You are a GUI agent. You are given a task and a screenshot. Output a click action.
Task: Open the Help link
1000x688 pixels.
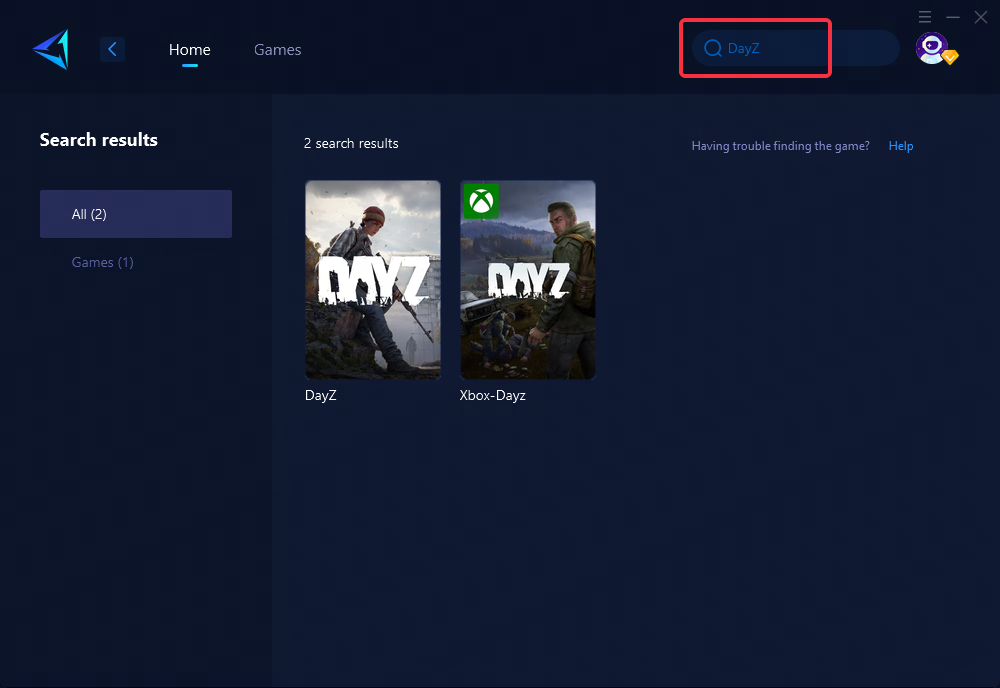(901, 146)
